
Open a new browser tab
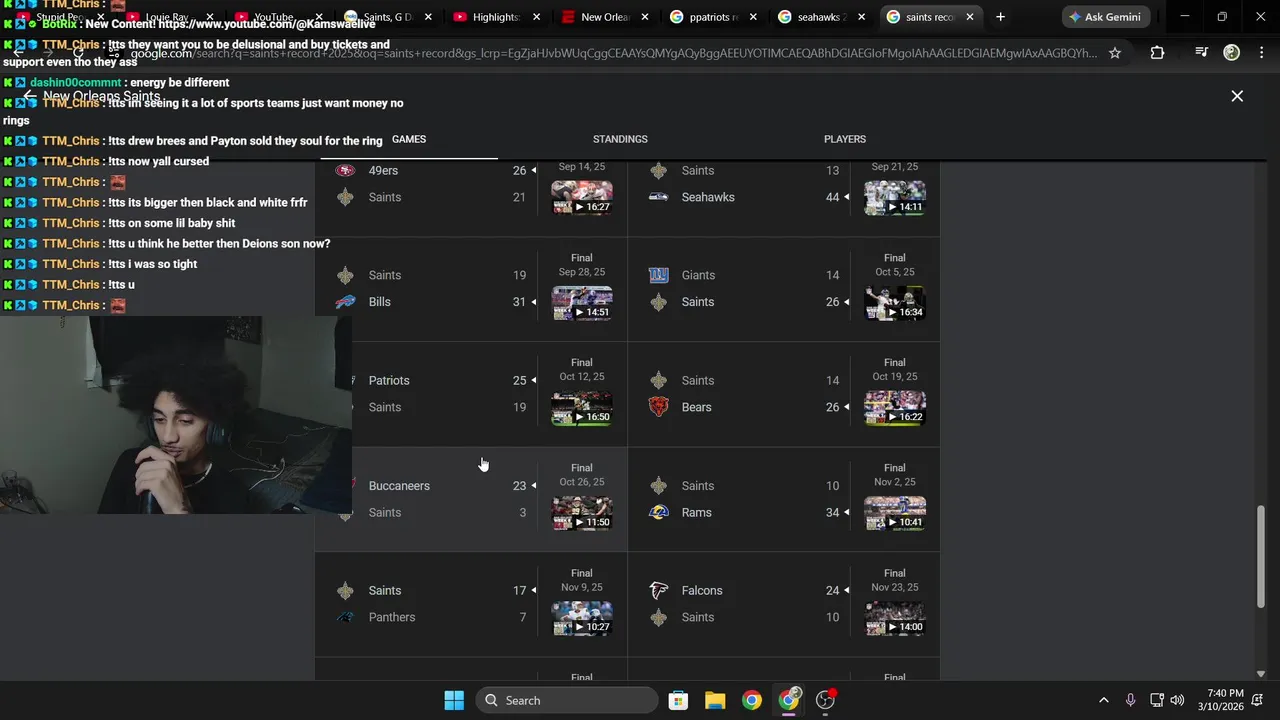(1000, 17)
